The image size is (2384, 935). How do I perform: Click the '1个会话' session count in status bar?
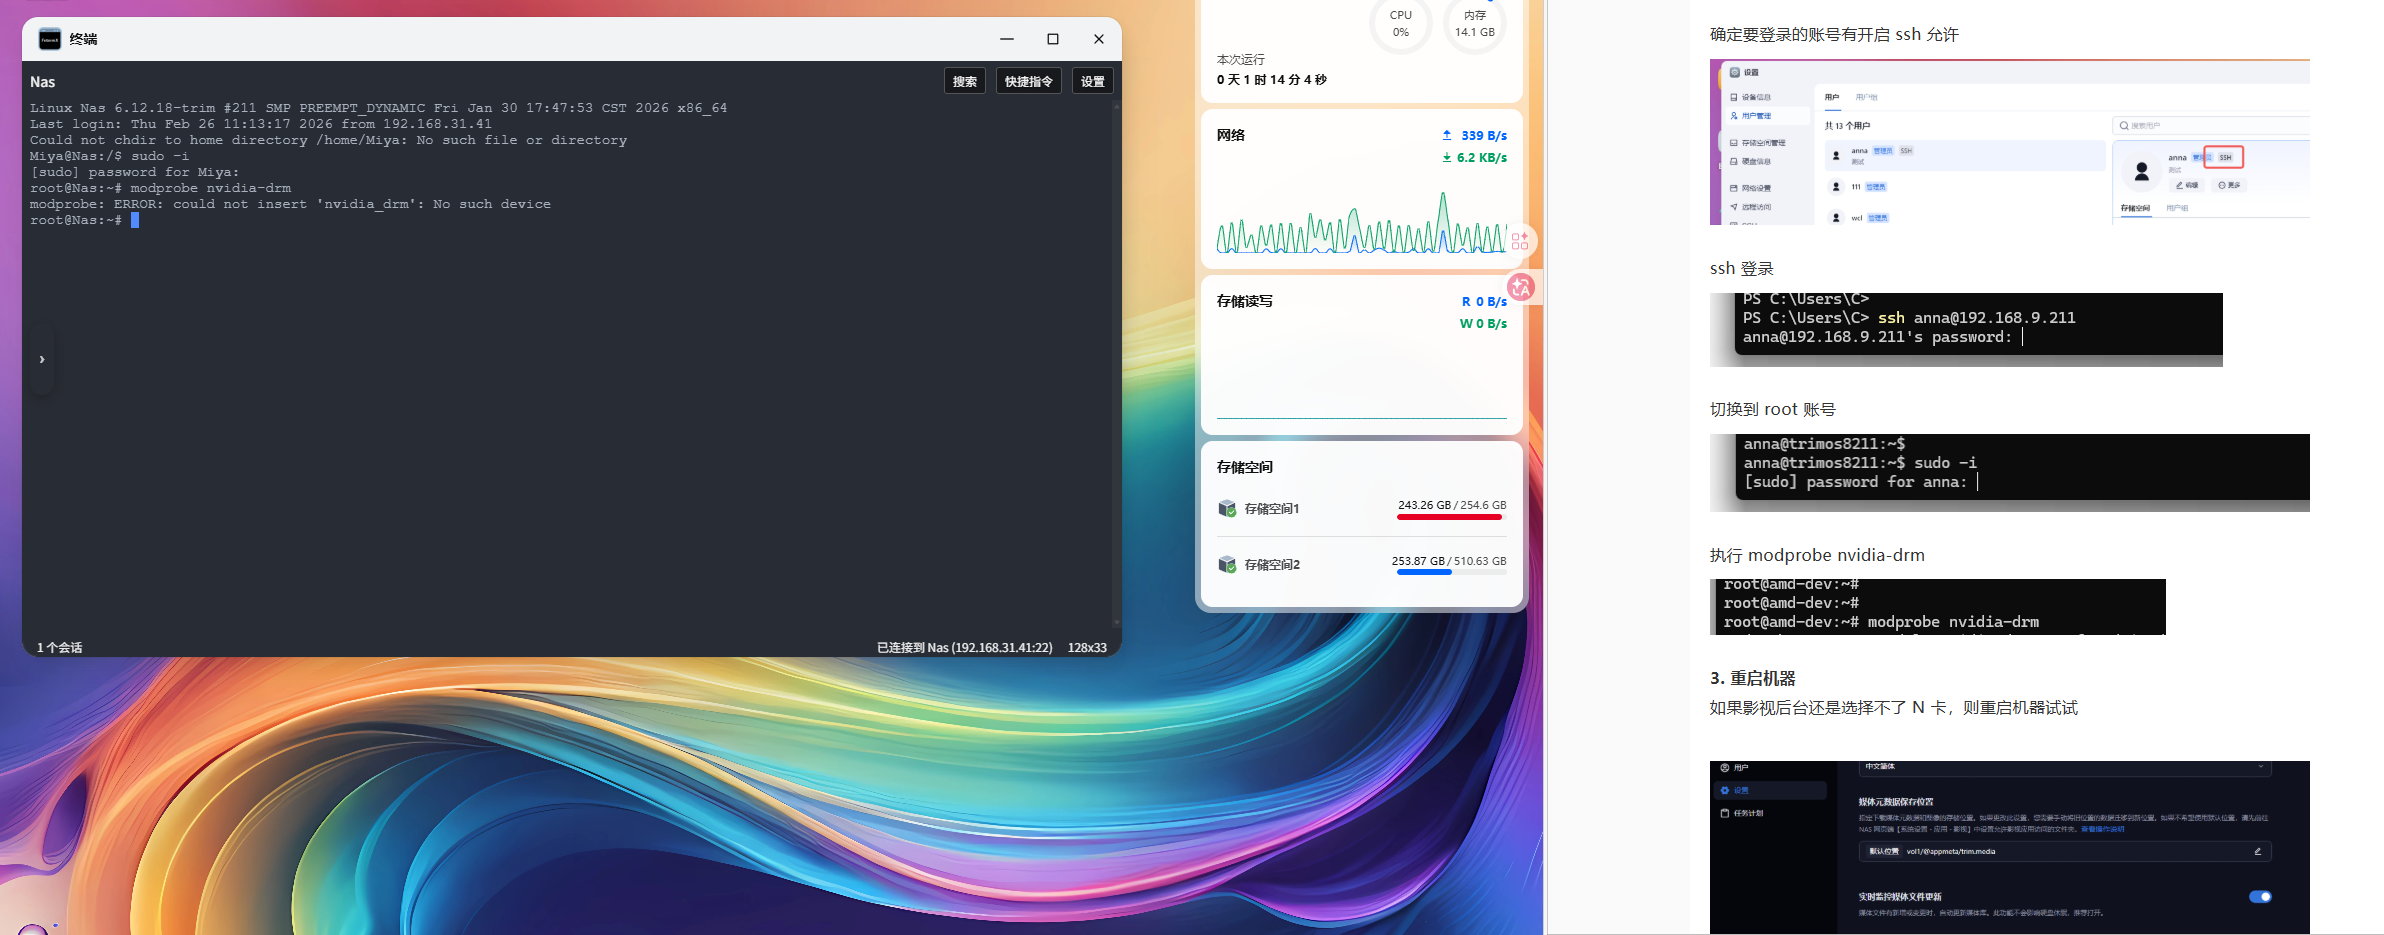tap(60, 647)
